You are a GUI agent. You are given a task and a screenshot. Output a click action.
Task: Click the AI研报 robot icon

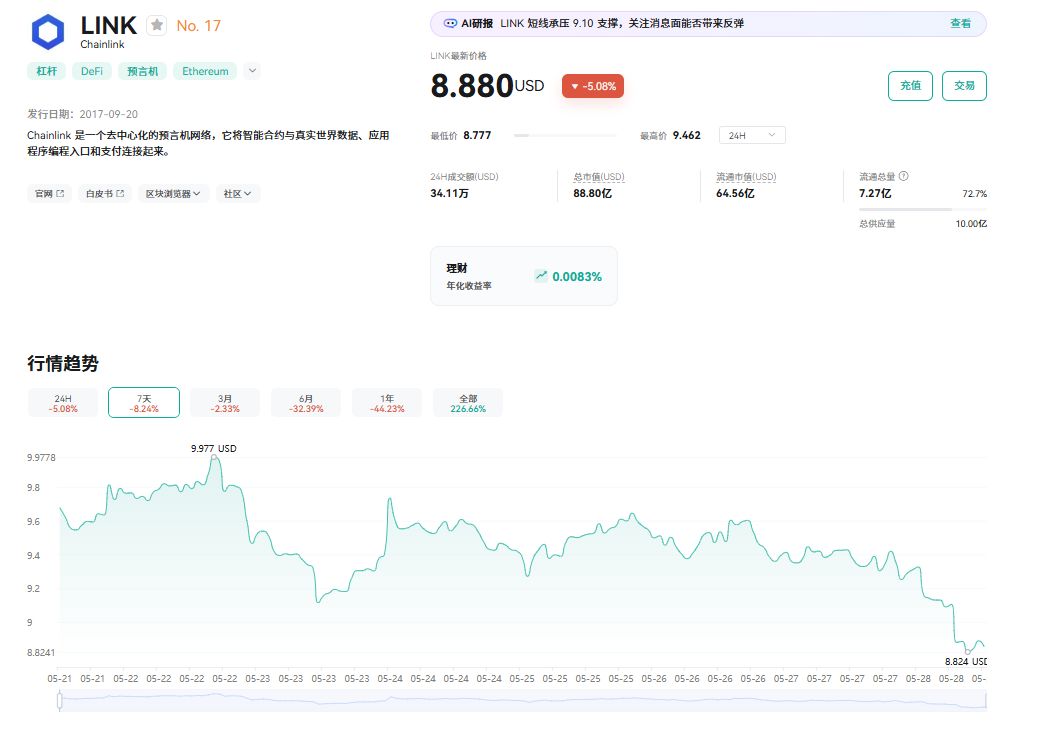[x=450, y=23]
